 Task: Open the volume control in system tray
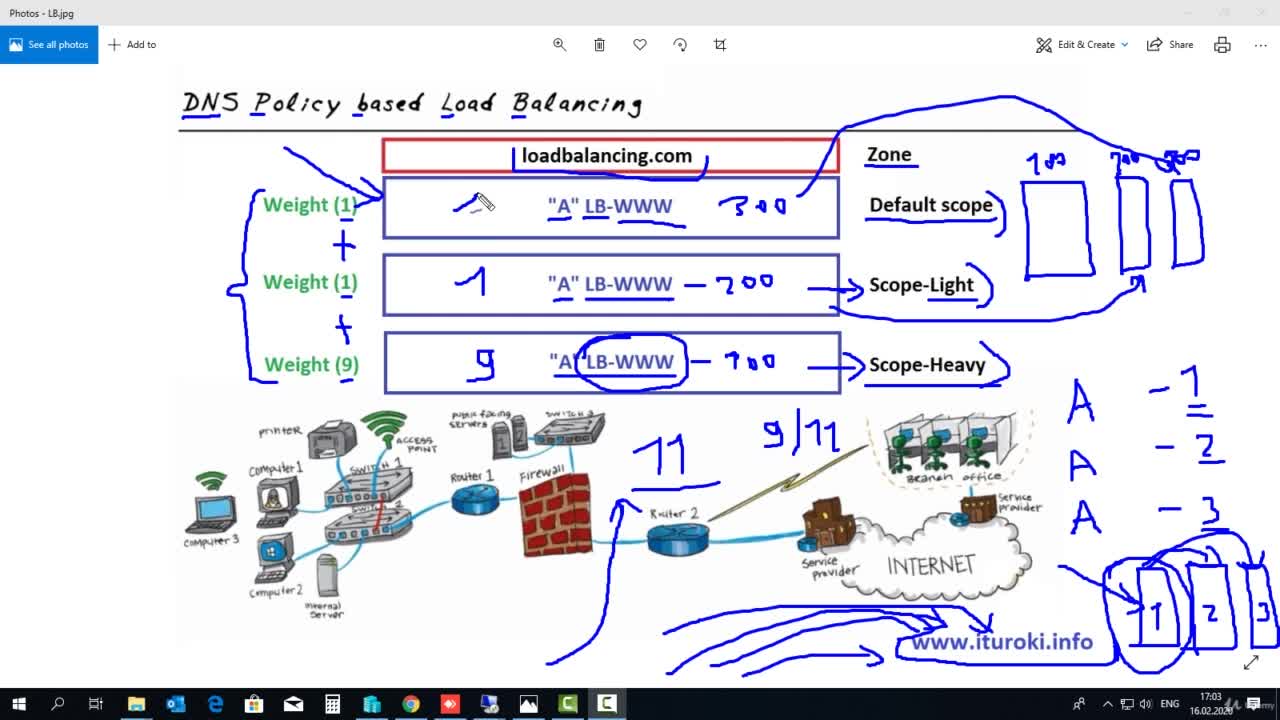coord(1147,704)
